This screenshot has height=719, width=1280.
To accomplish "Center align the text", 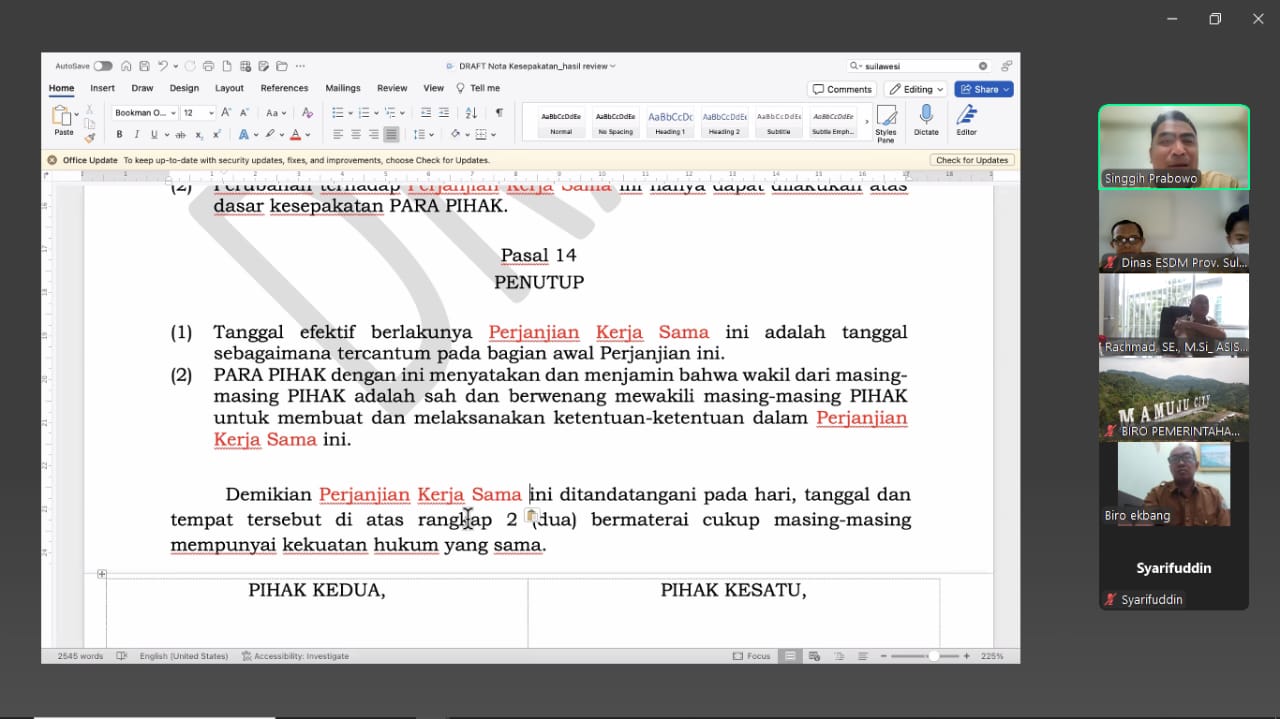I will point(356,134).
